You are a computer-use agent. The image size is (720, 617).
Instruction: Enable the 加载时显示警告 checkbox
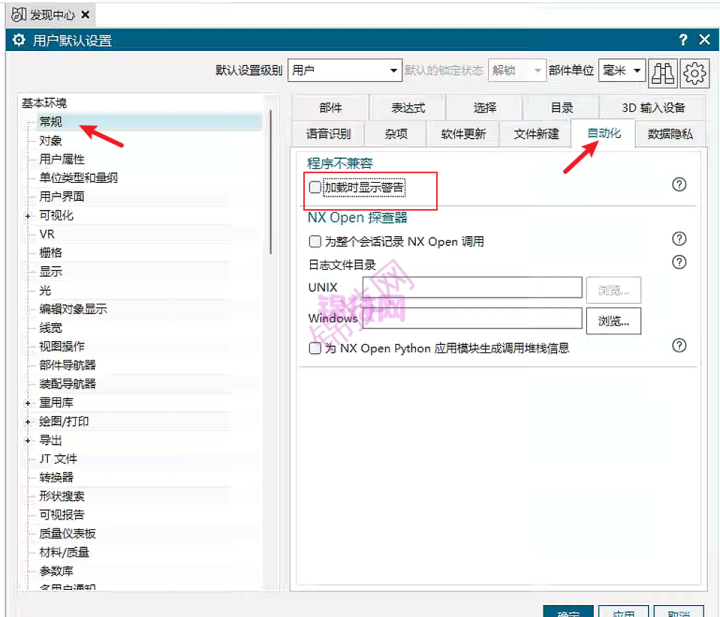pos(316,187)
